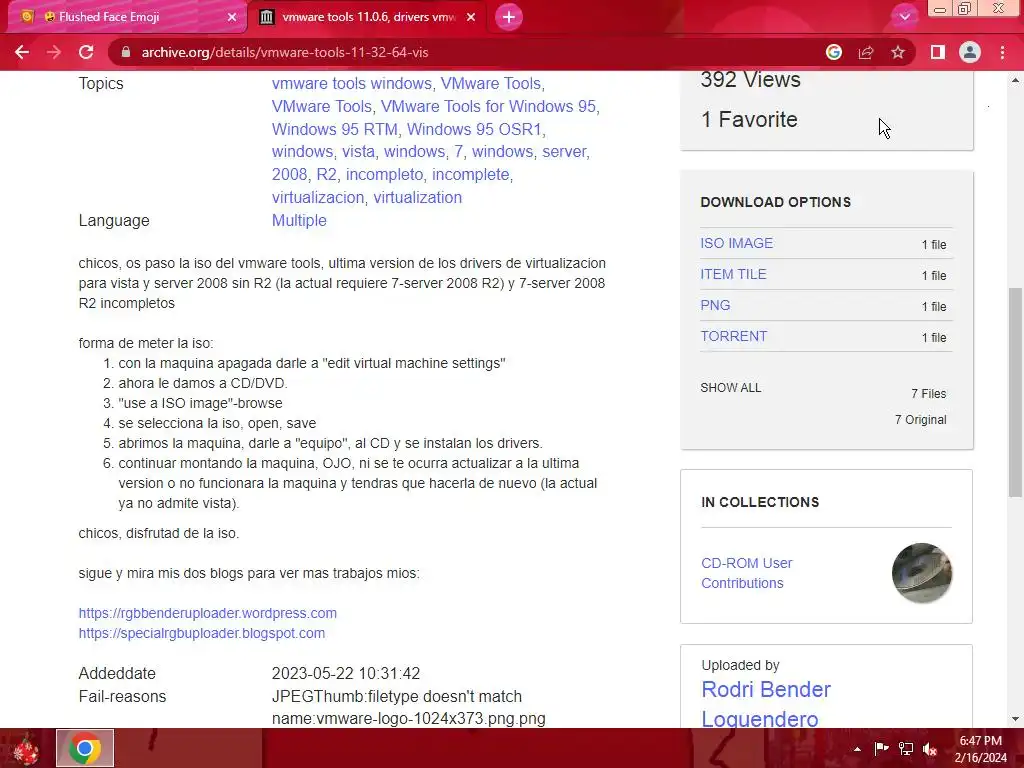Open specialrgbuploader.blogspot.com link
Screen dimensions: 1024x768
point(202,633)
